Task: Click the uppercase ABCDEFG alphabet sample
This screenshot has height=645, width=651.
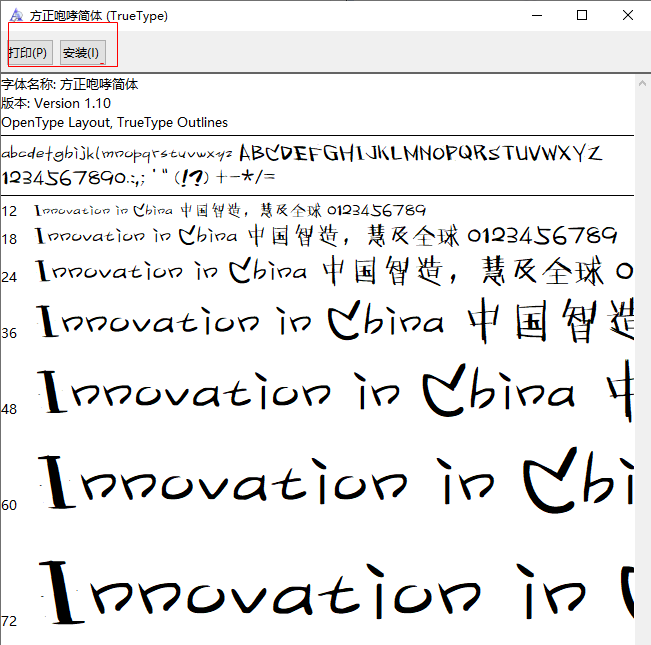Action: pyautogui.click(x=420, y=153)
